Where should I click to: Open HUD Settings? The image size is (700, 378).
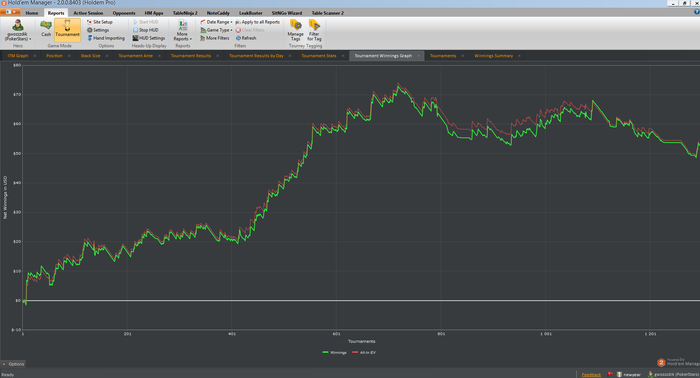(149, 38)
